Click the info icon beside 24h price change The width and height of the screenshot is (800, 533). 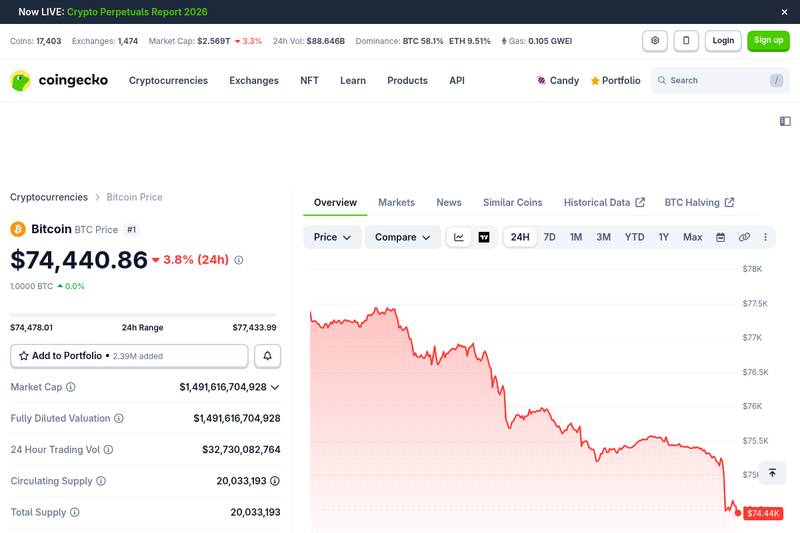(238, 260)
